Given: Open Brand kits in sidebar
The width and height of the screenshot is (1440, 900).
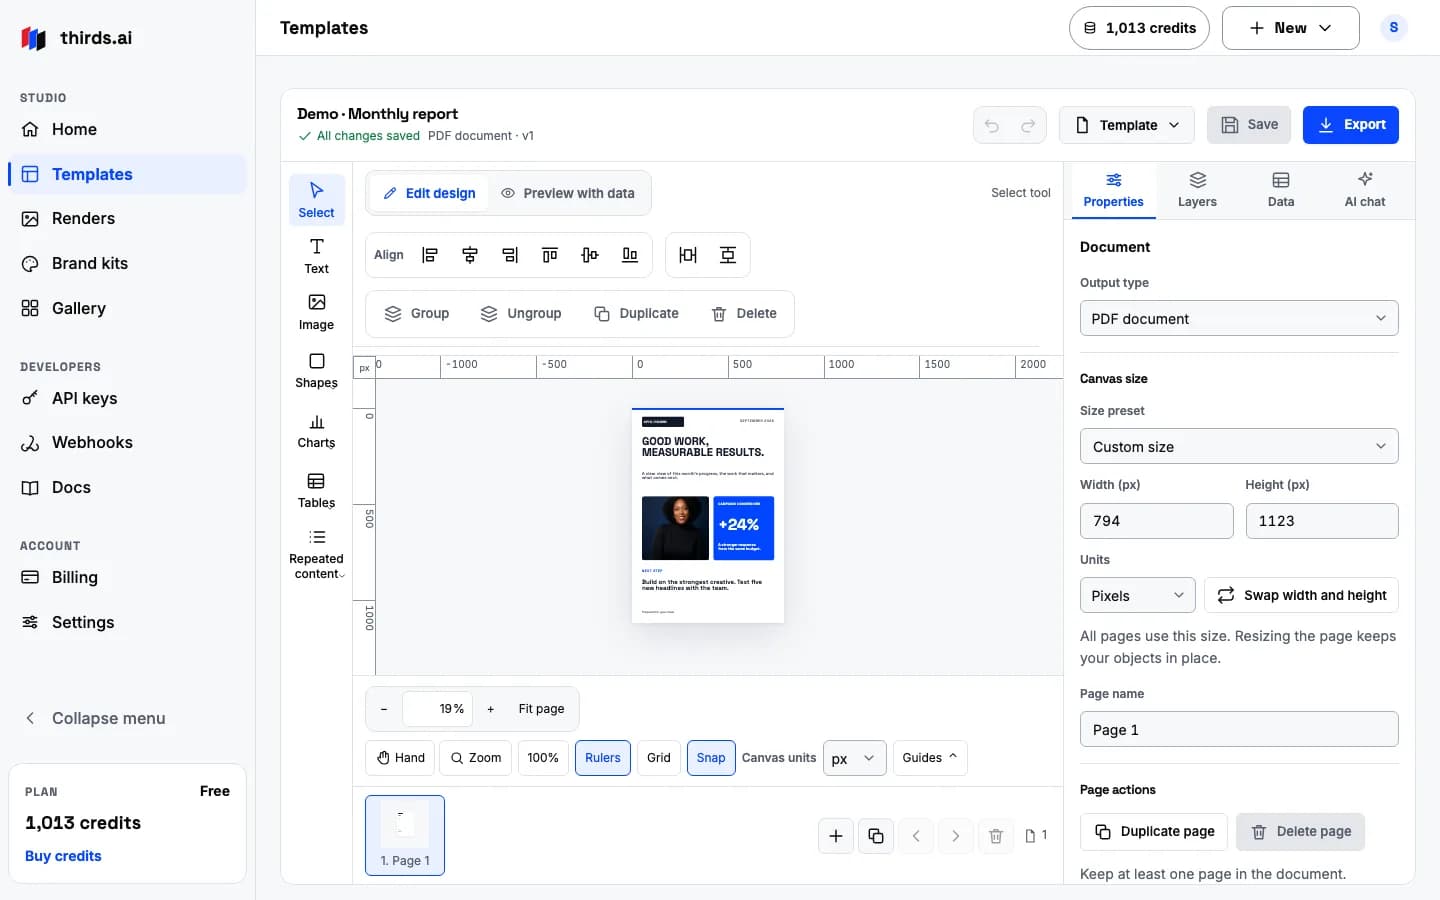Looking at the screenshot, I should coord(127,263).
